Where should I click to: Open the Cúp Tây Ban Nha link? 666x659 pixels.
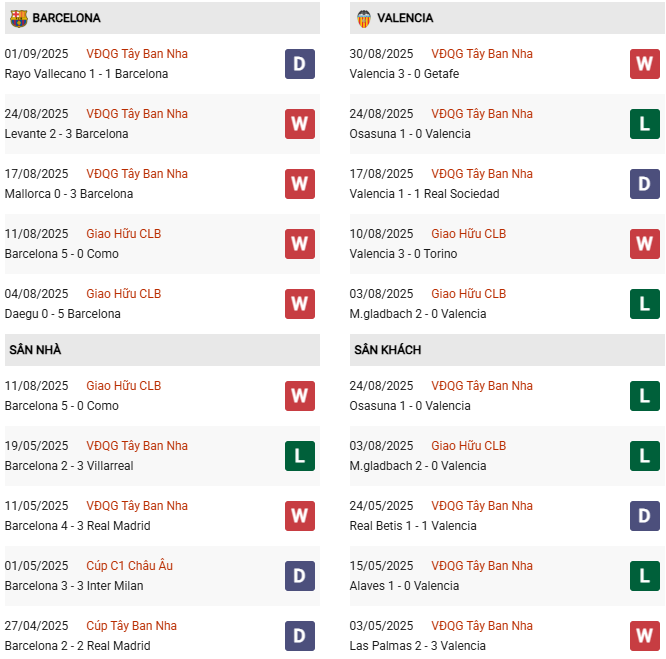pos(131,626)
